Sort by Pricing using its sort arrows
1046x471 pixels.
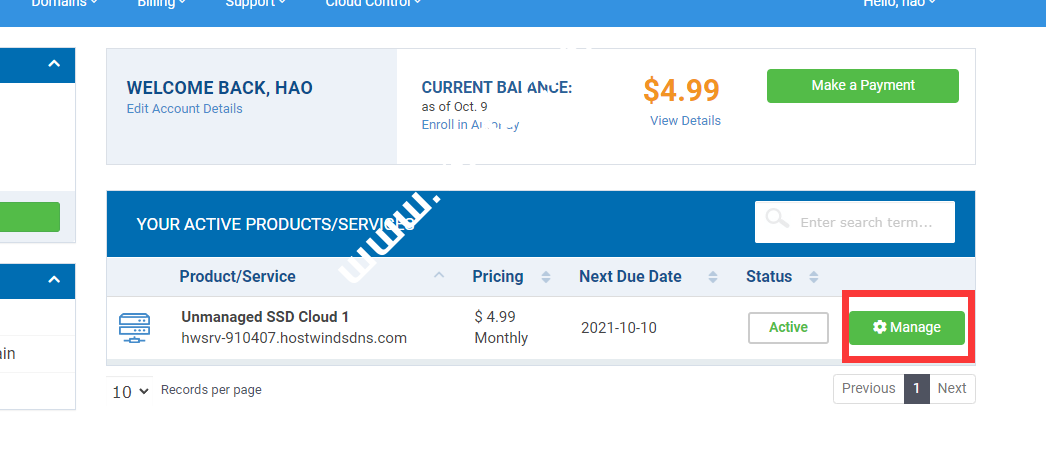coord(546,277)
